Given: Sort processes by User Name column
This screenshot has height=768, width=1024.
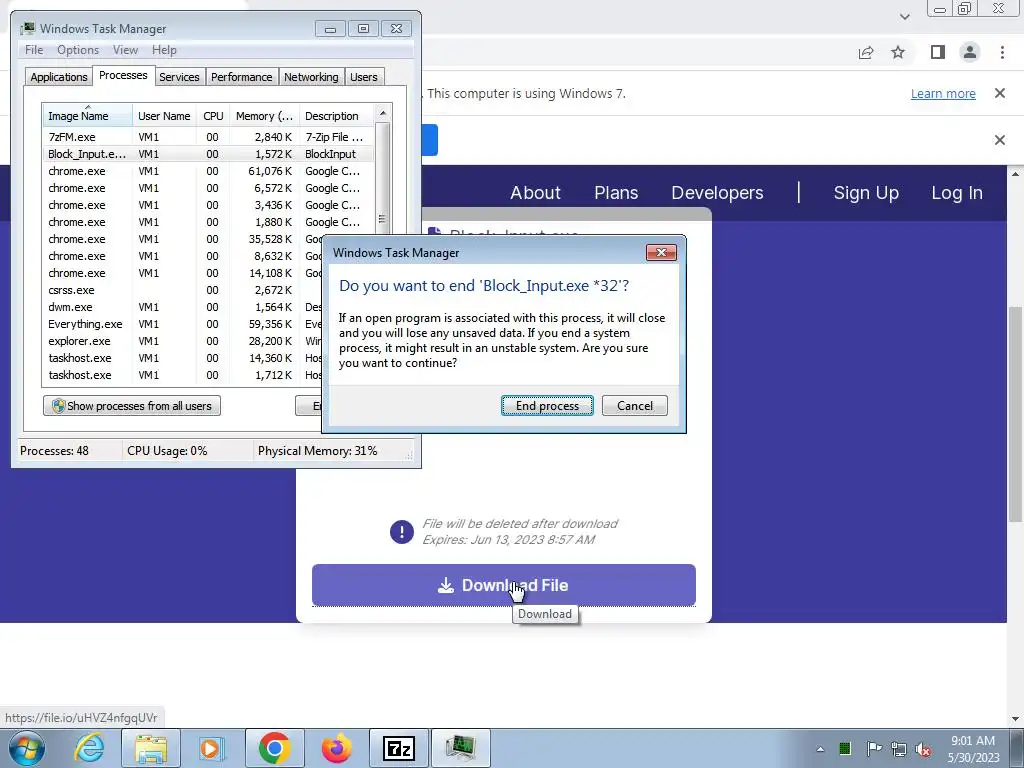Looking at the screenshot, I should coord(164,116).
